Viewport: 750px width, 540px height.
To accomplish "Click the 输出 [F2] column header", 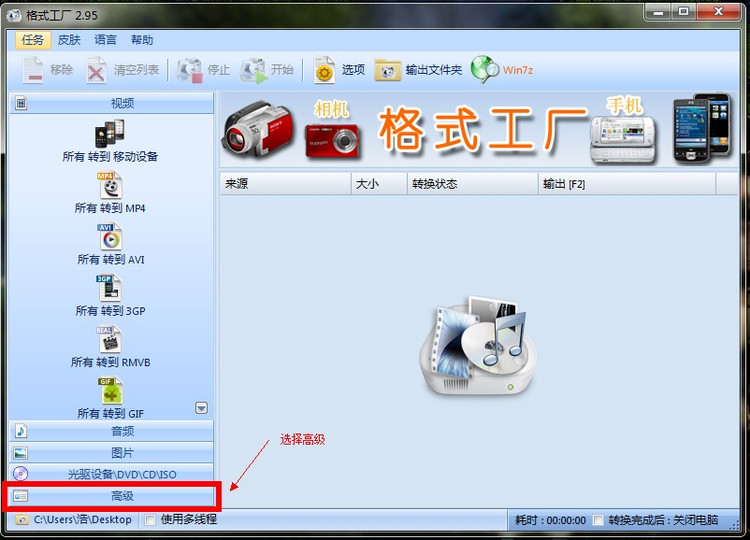I will pyautogui.click(x=627, y=184).
